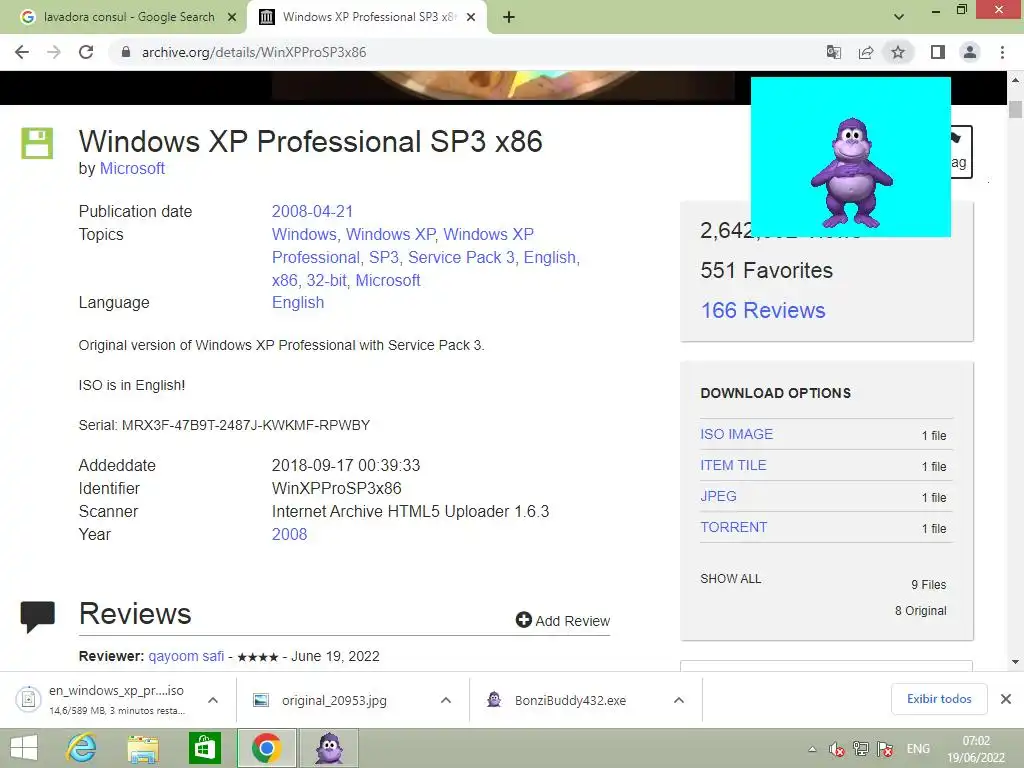Viewport: 1024px width, 768px height.
Task: Download the TORRENT option
Action: (x=733, y=527)
